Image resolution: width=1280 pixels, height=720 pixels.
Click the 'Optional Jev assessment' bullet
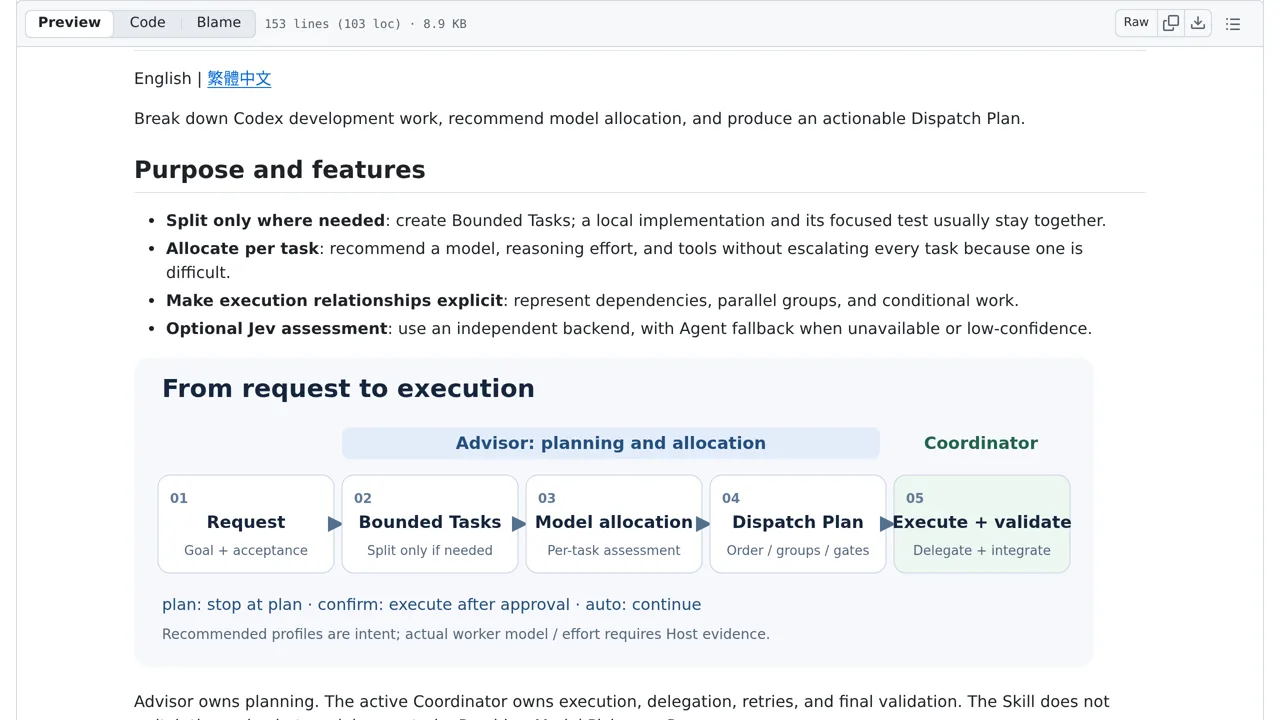629,329
